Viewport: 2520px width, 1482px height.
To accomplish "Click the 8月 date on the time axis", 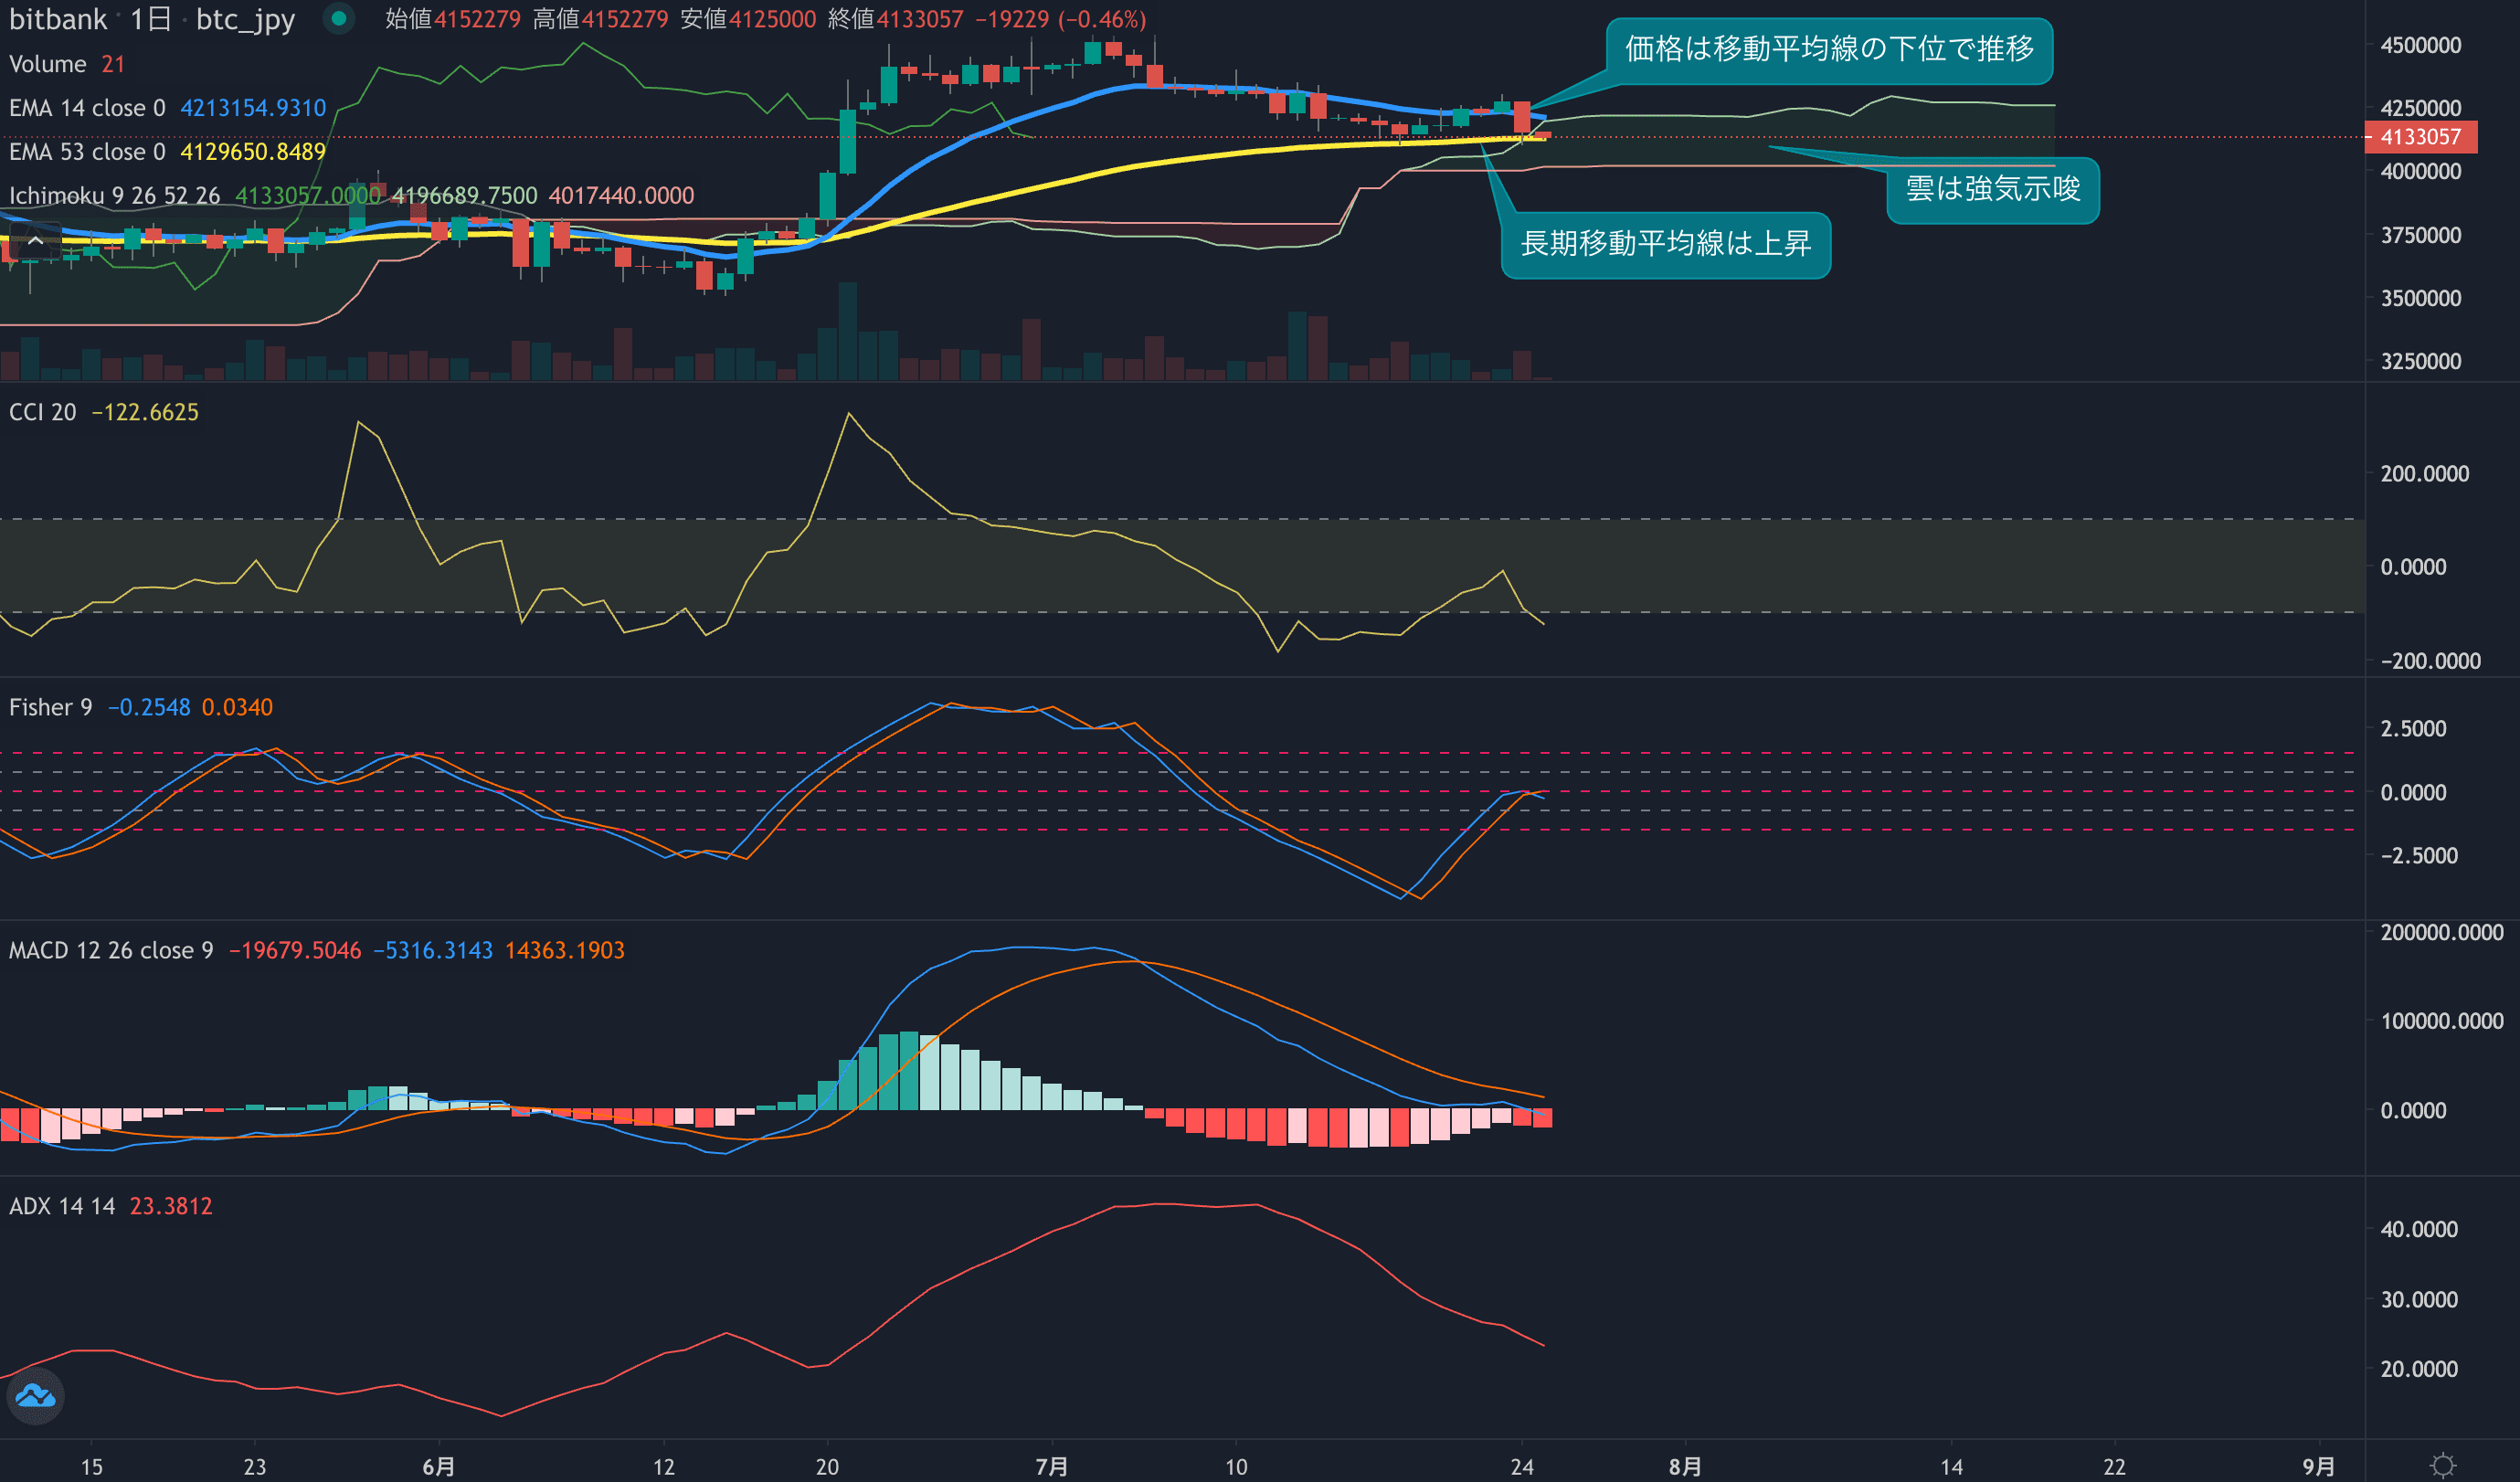I will click(1685, 1466).
